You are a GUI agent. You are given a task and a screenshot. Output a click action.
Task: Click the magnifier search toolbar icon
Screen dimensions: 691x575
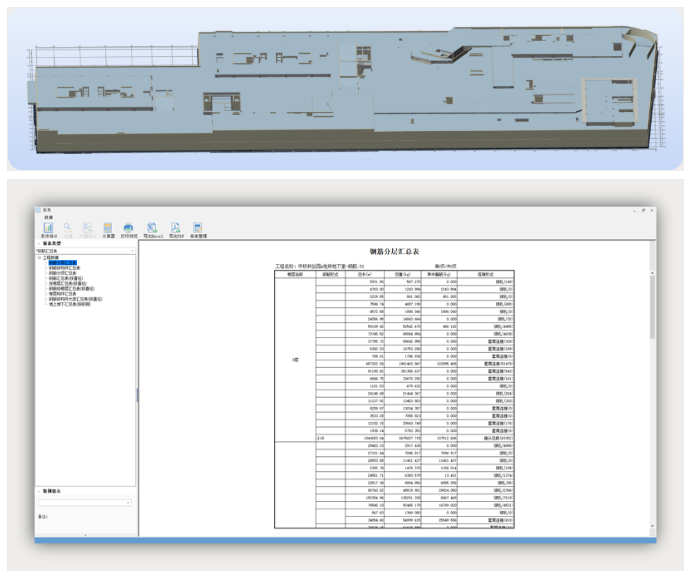67,227
